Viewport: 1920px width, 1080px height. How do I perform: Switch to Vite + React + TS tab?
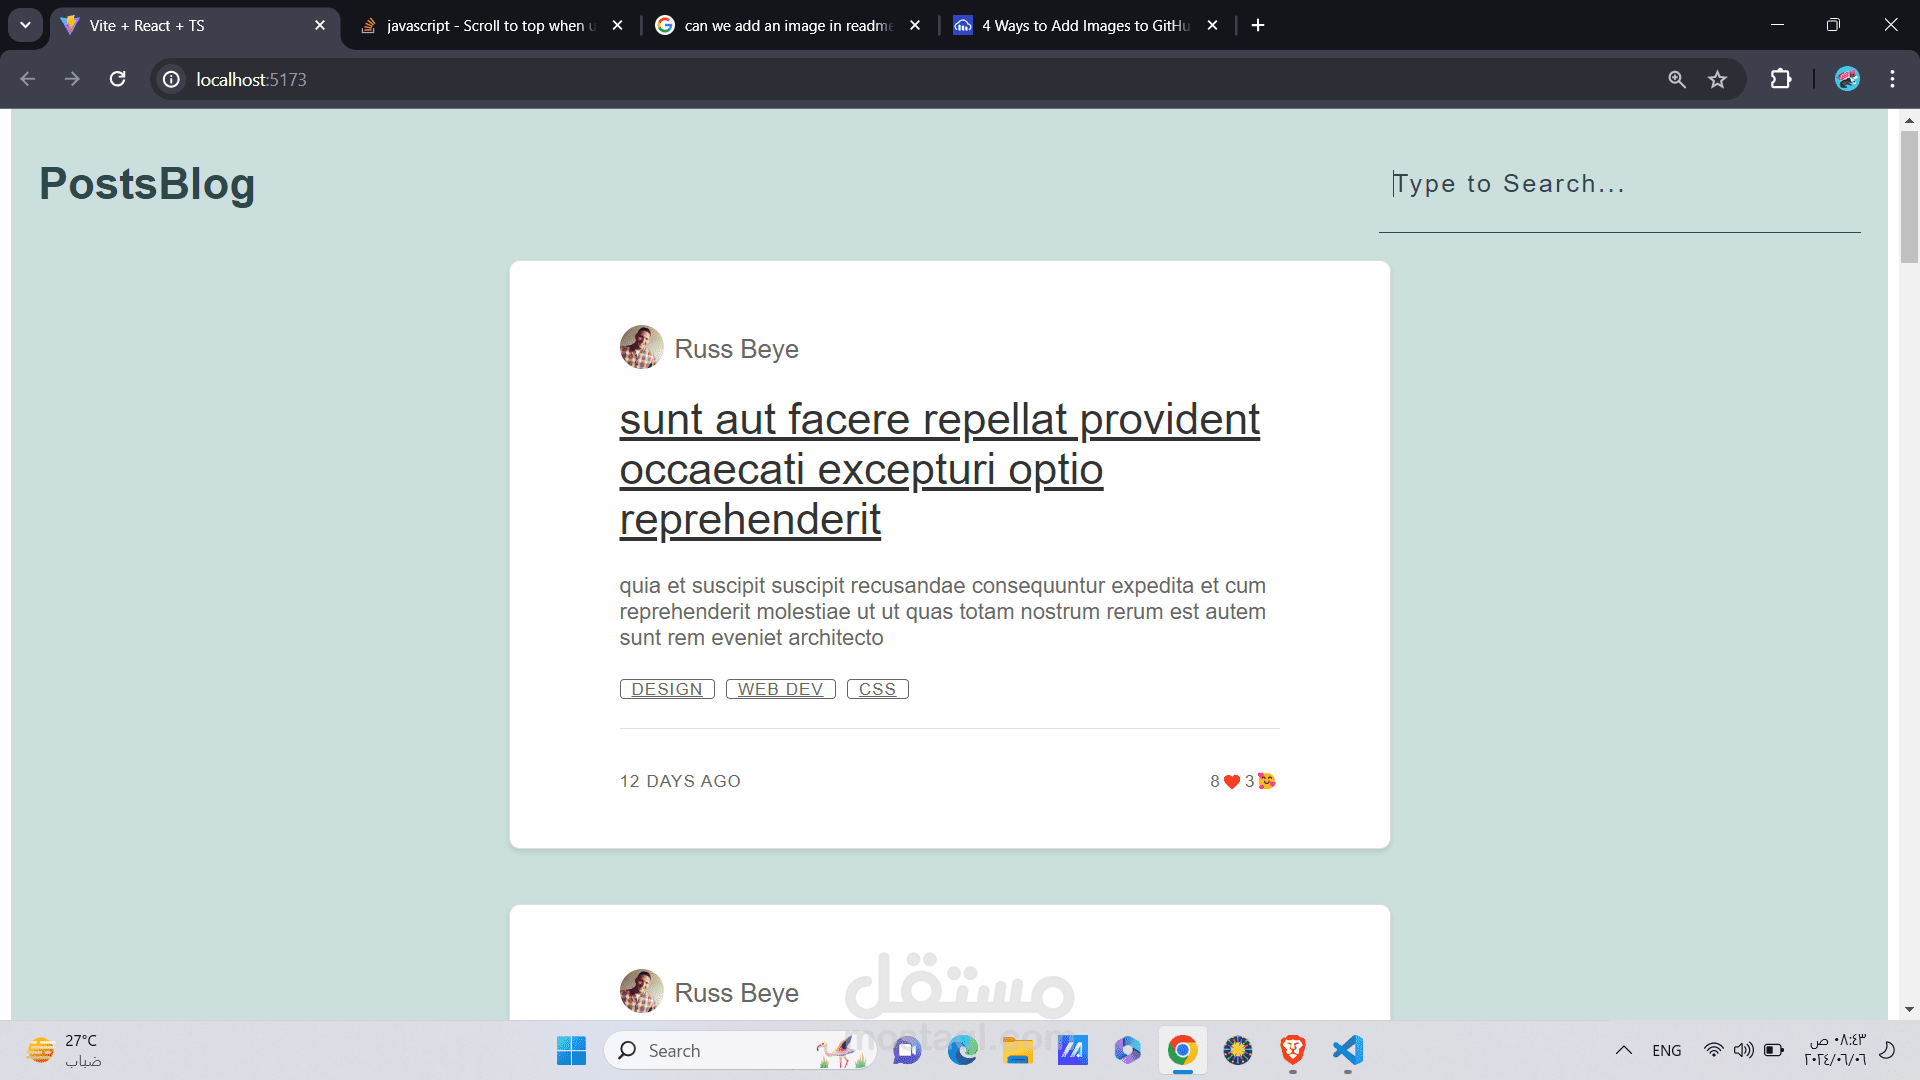click(195, 26)
